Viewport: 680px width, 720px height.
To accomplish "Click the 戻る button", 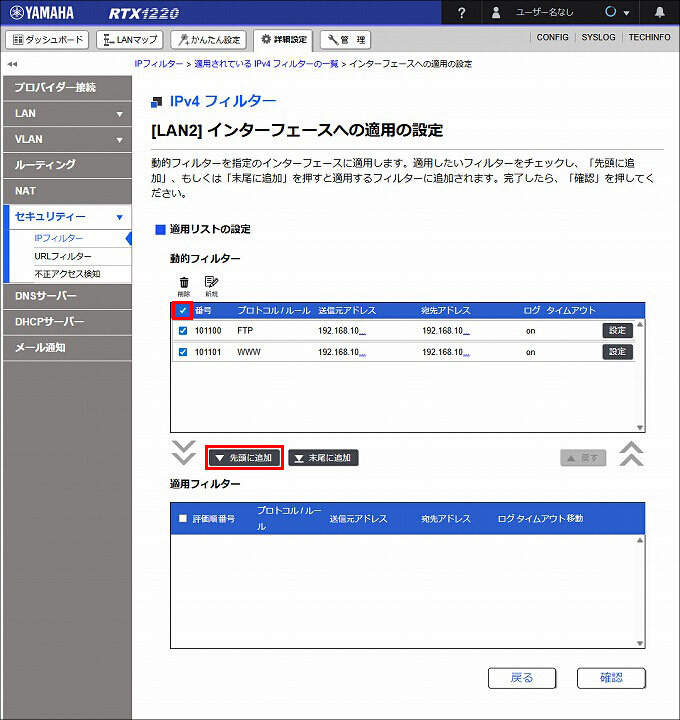I will 522,678.
